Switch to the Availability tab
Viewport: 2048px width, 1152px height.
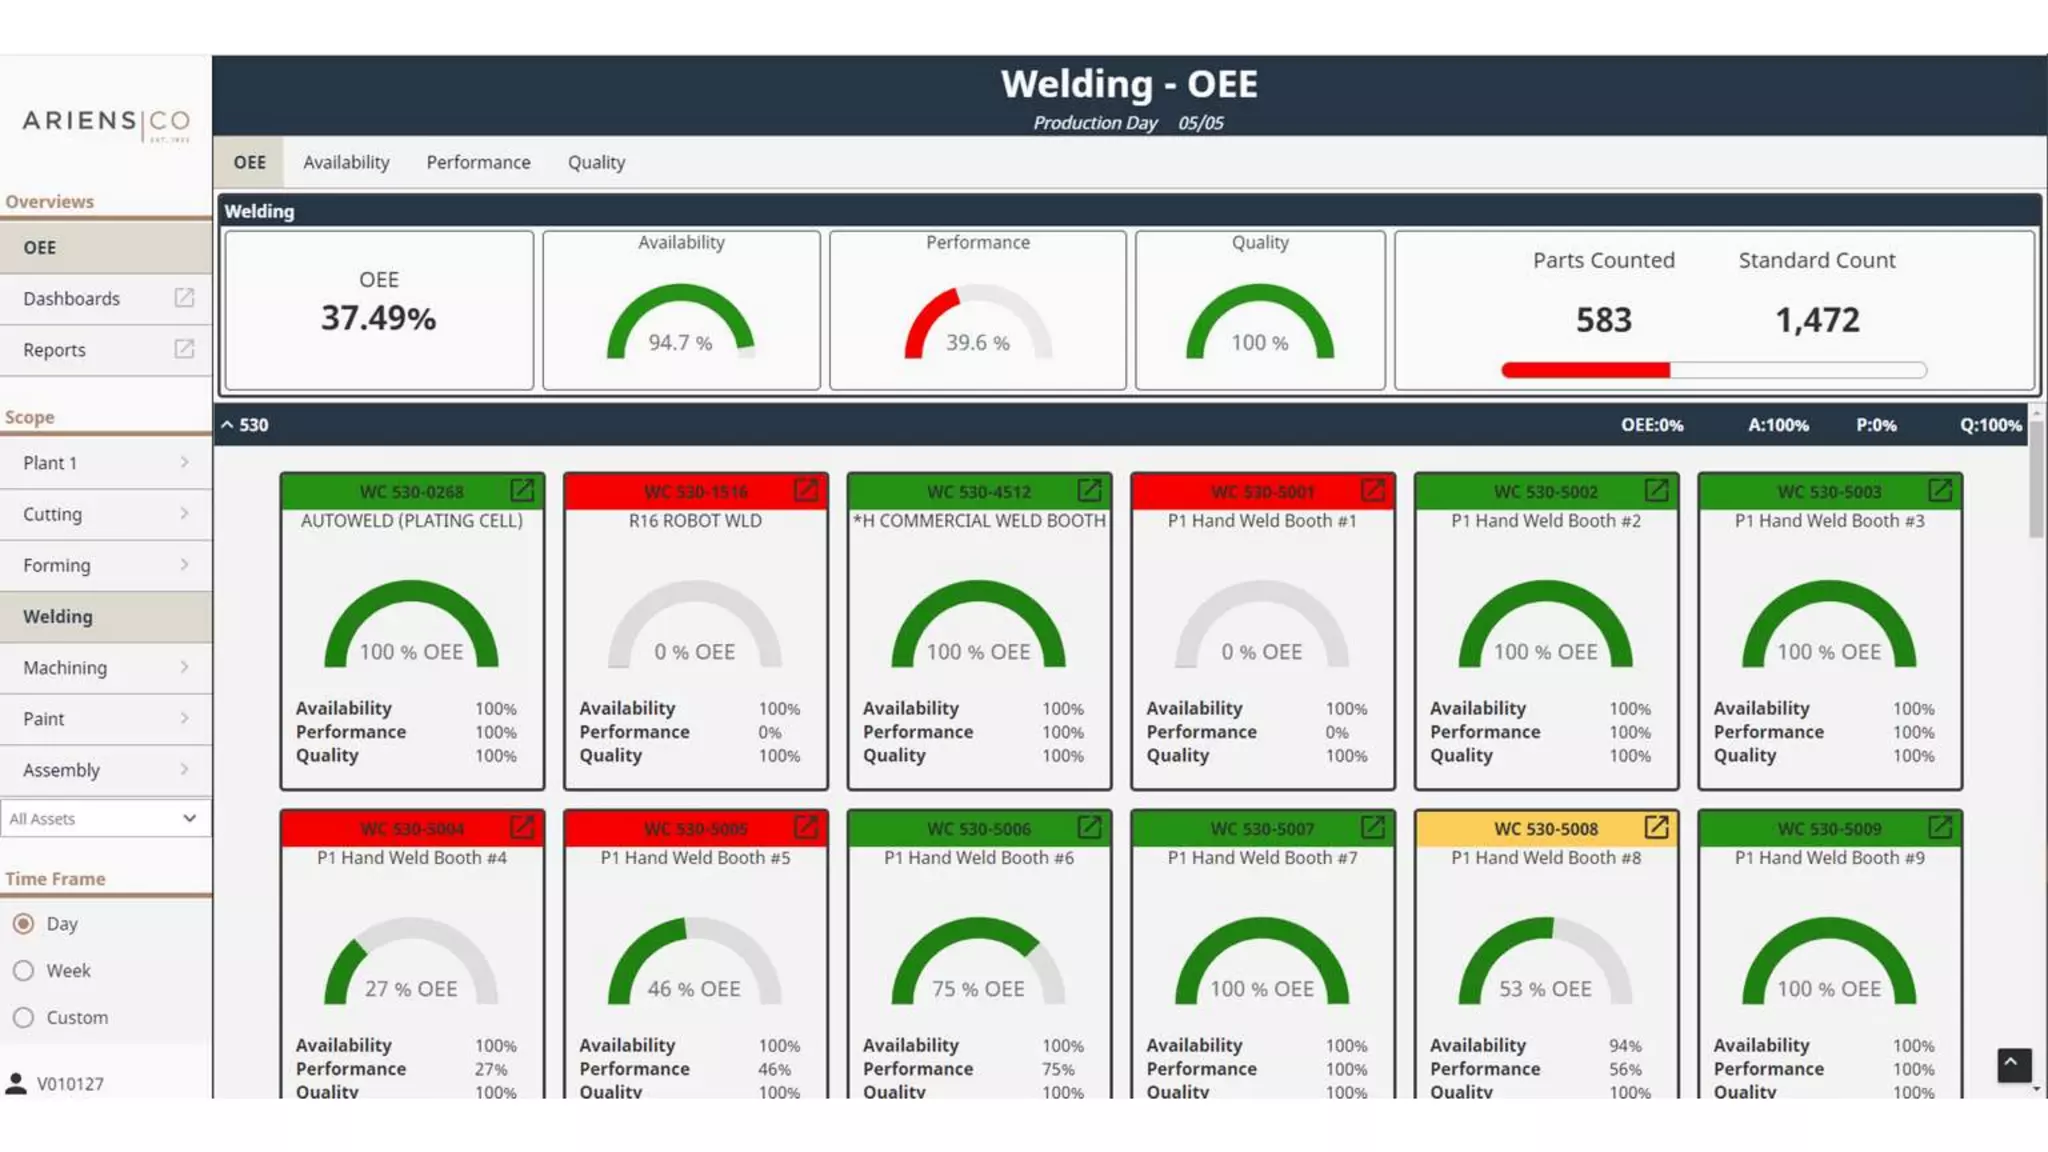click(x=346, y=162)
